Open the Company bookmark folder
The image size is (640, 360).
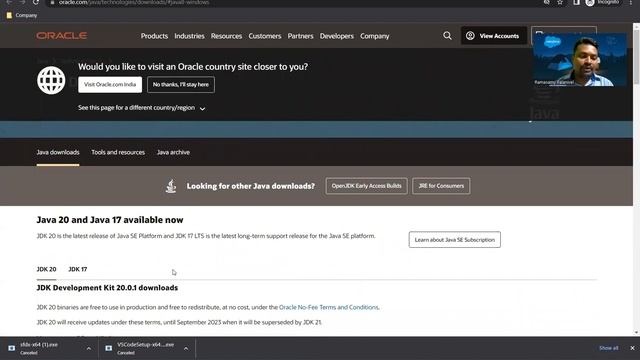pyautogui.click(x=22, y=15)
